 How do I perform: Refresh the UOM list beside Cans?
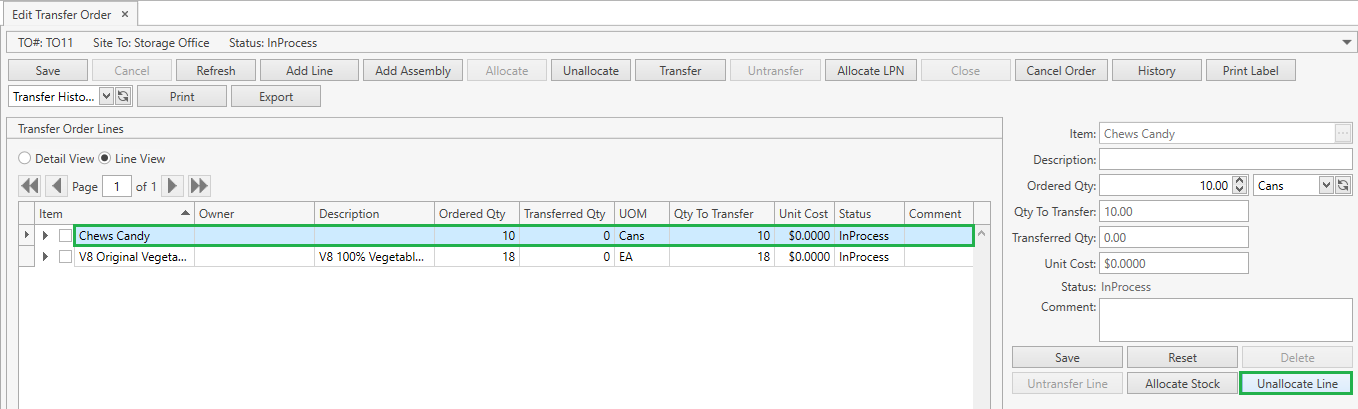pos(1343,185)
